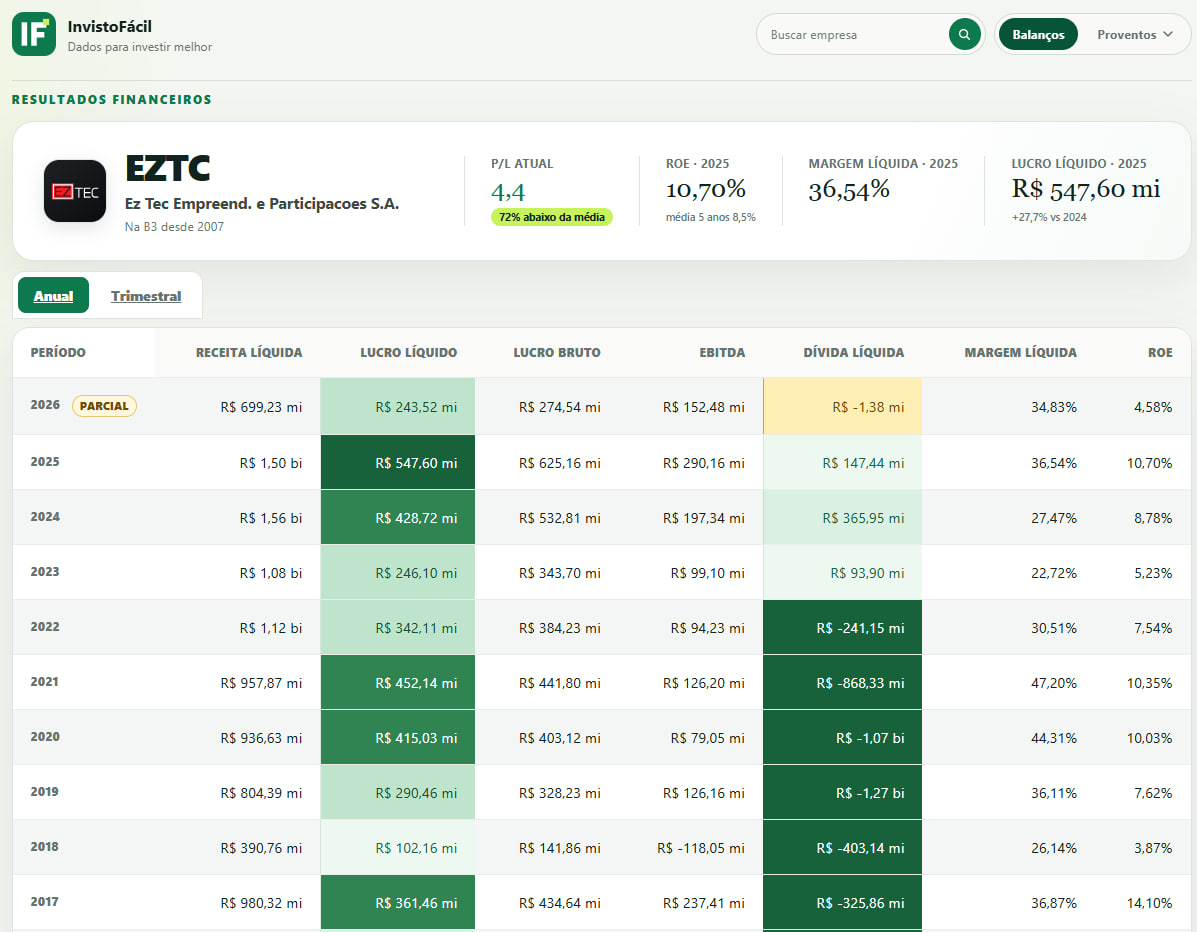The image size is (1197, 932).
Task: Click the 2022 gross profit R$ 384,23 mi
Action: [x=560, y=628]
